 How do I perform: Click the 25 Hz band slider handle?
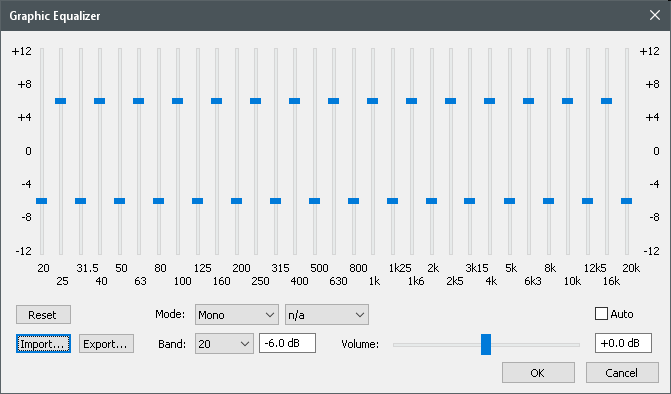(61, 101)
